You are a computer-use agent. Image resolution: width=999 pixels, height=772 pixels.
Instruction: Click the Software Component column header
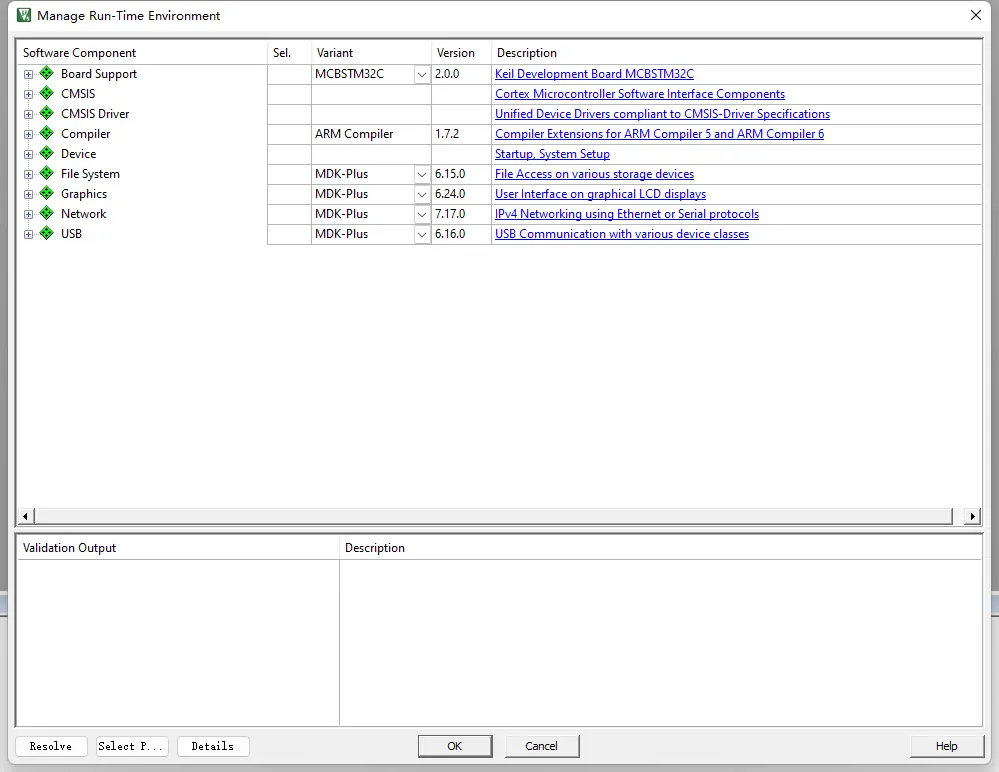point(141,53)
